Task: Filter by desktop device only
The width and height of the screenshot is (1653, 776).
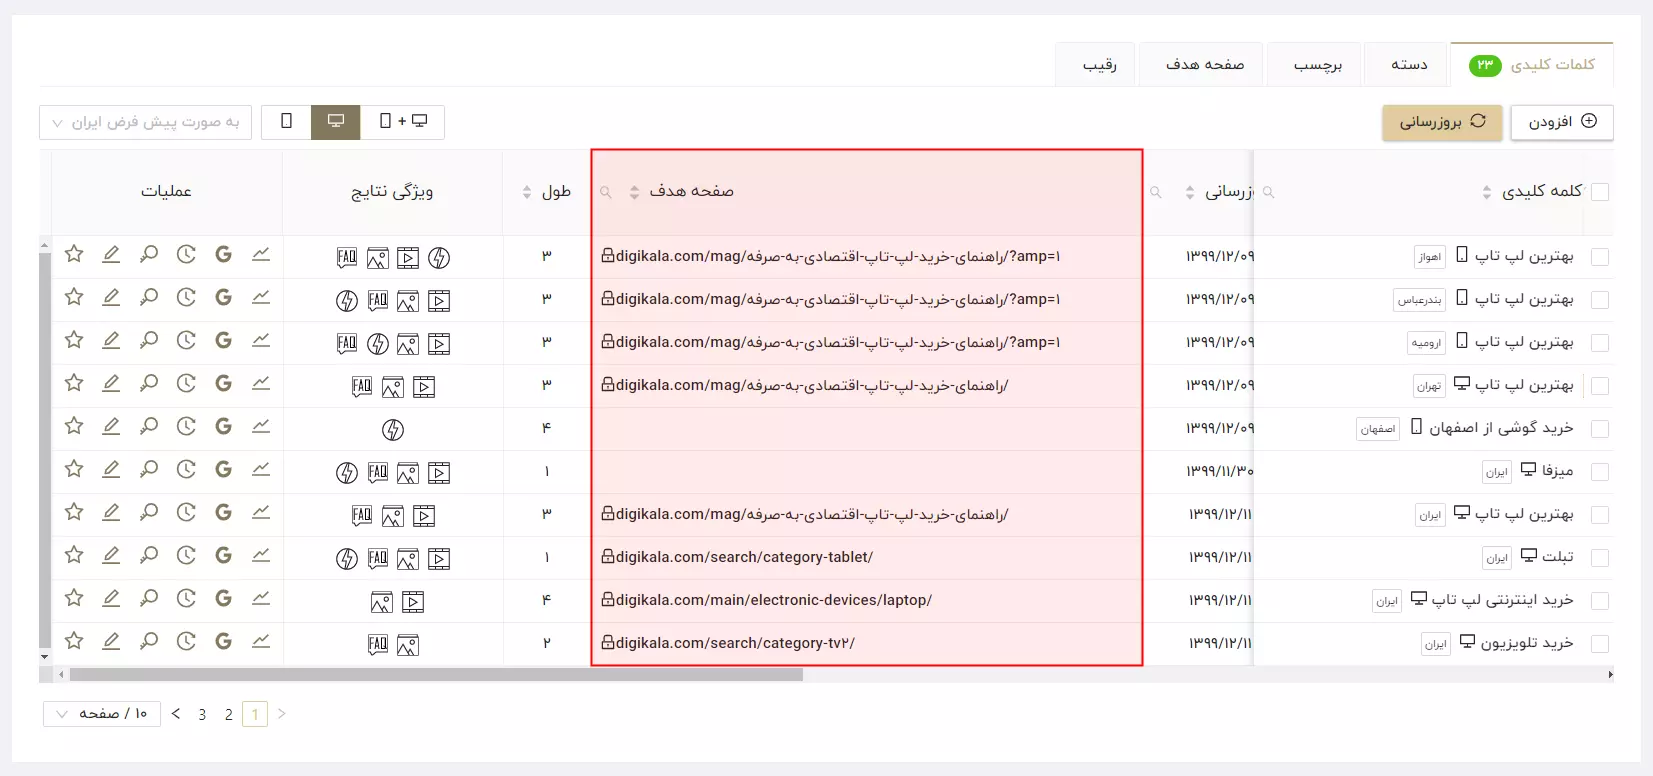Action: [336, 122]
